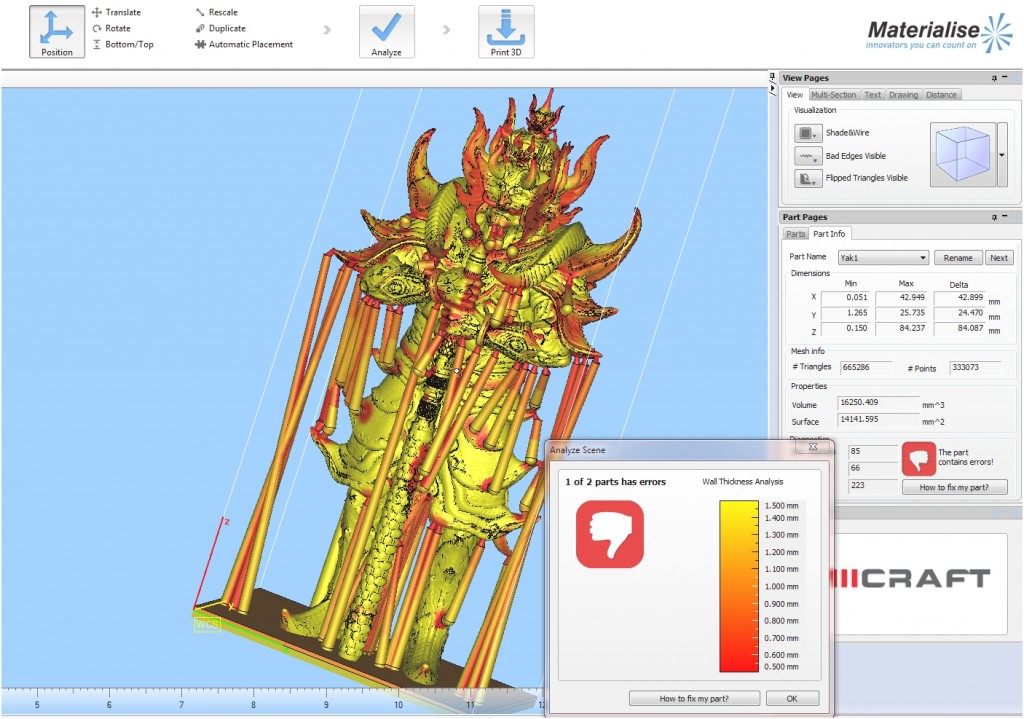1024x719 pixels.
Task: Open the Flipped Triangles Visible dropdown
Action: (x=808, y=178)
